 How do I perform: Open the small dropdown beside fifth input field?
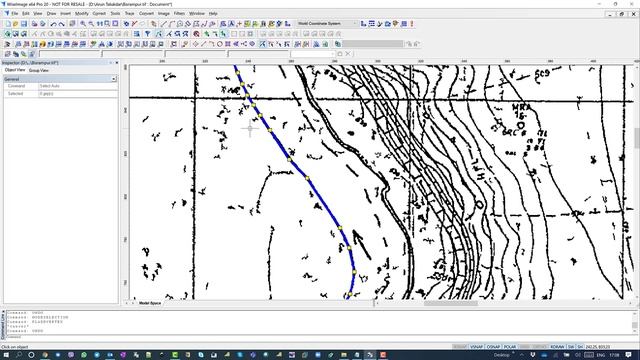tap(333, 53)
